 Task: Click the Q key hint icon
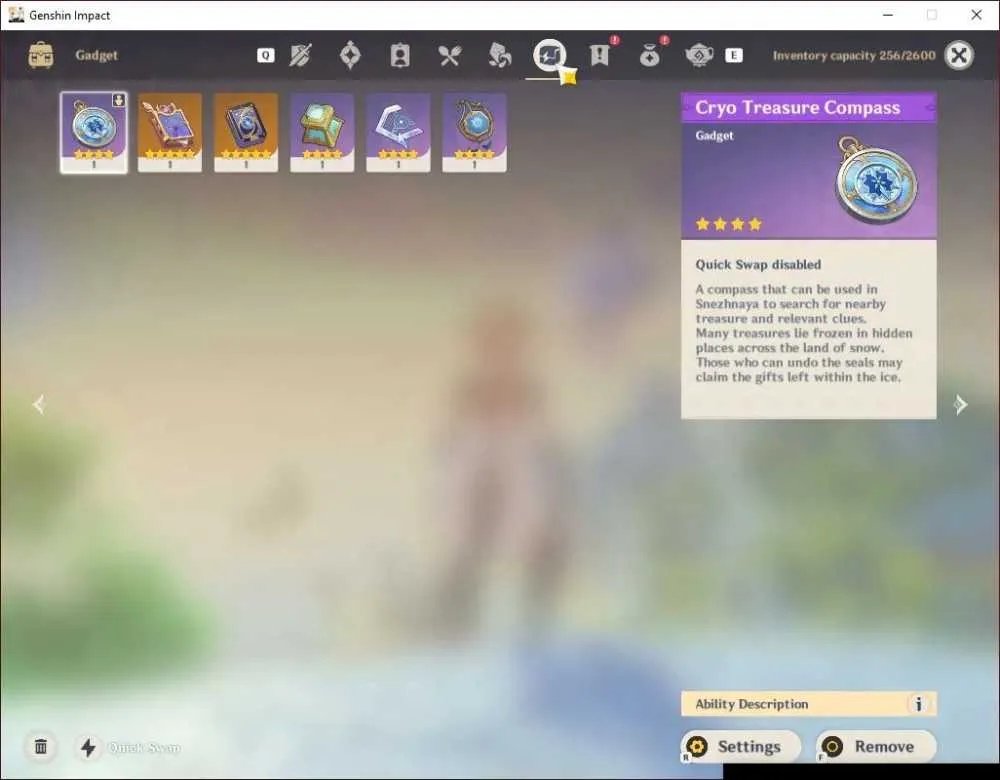(265, 55)
